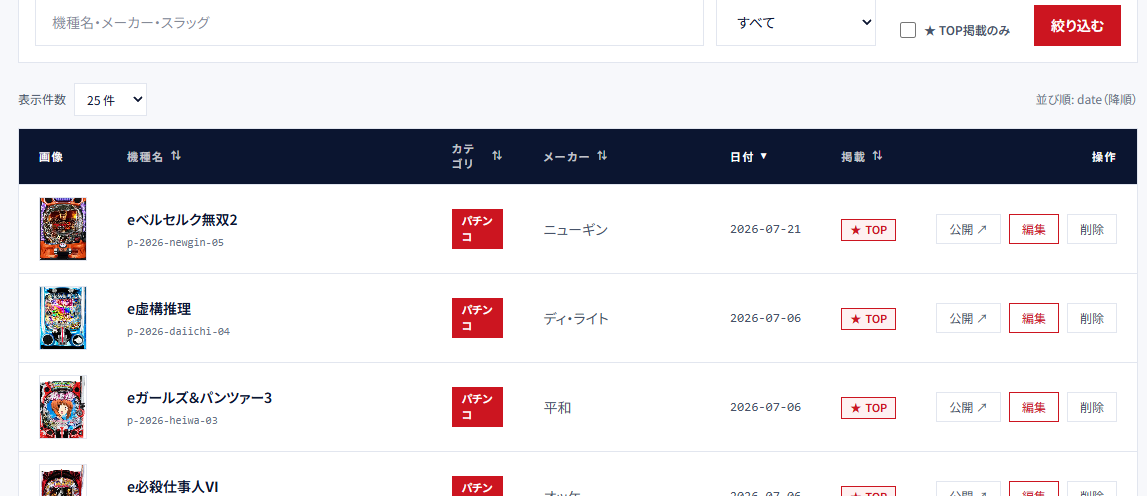Viewport: 1147px width, 496px height.
Task: Click the 操作 column header
Action: click(1104, 157)
